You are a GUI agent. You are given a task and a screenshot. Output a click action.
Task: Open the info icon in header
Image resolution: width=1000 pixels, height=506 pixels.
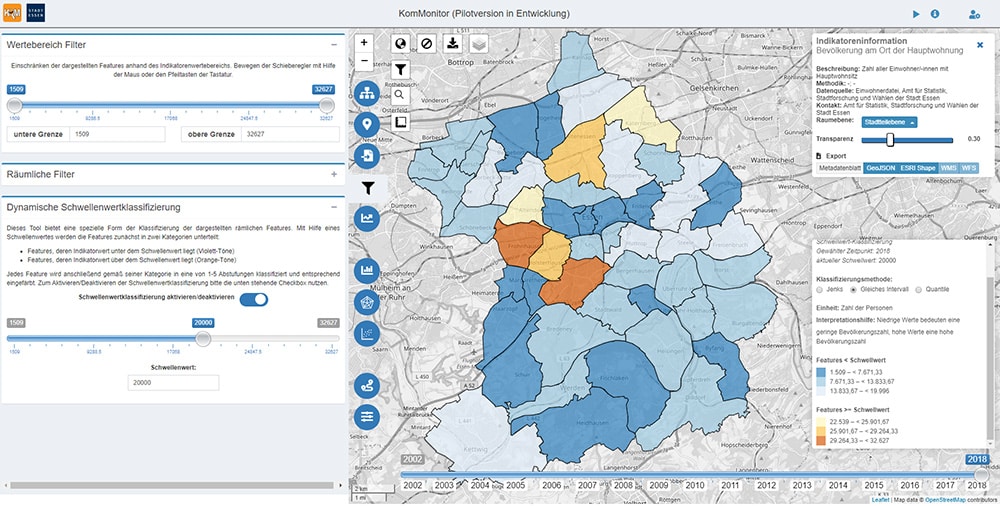pos(935,13)
